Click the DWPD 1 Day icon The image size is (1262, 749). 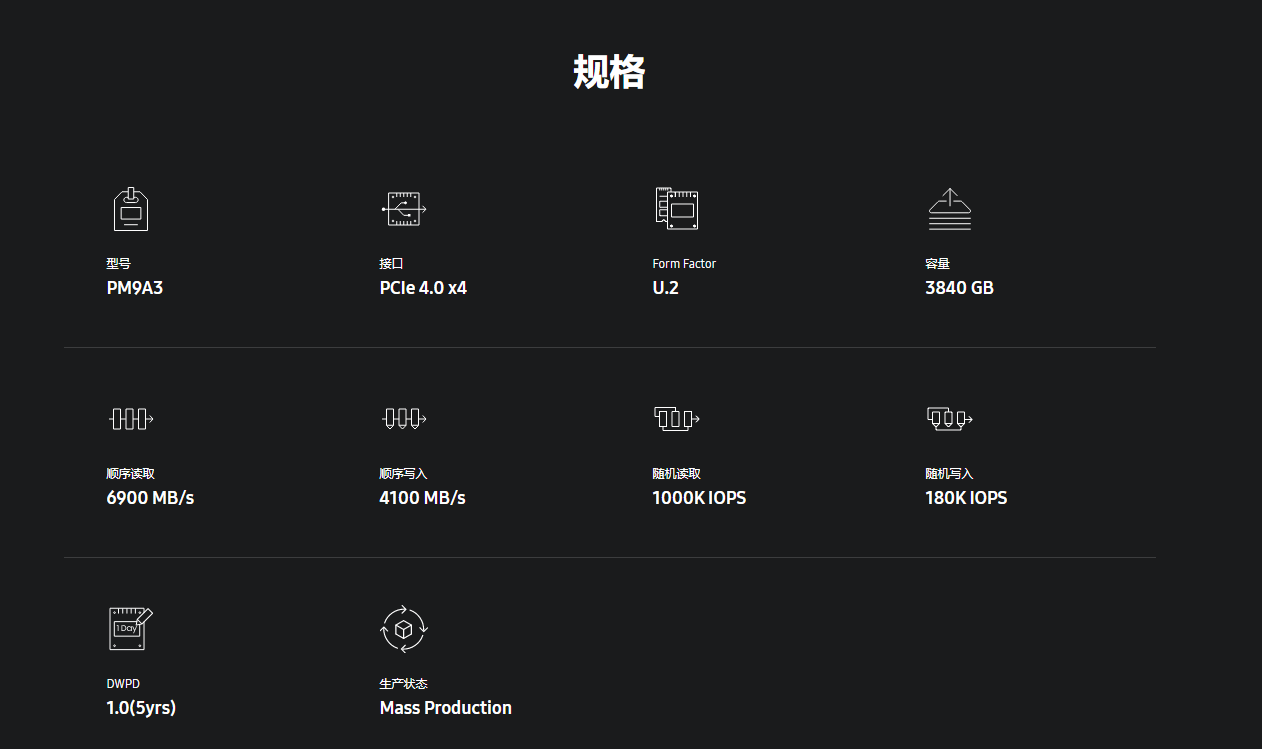pyautogui.click(x=131, y=629)
